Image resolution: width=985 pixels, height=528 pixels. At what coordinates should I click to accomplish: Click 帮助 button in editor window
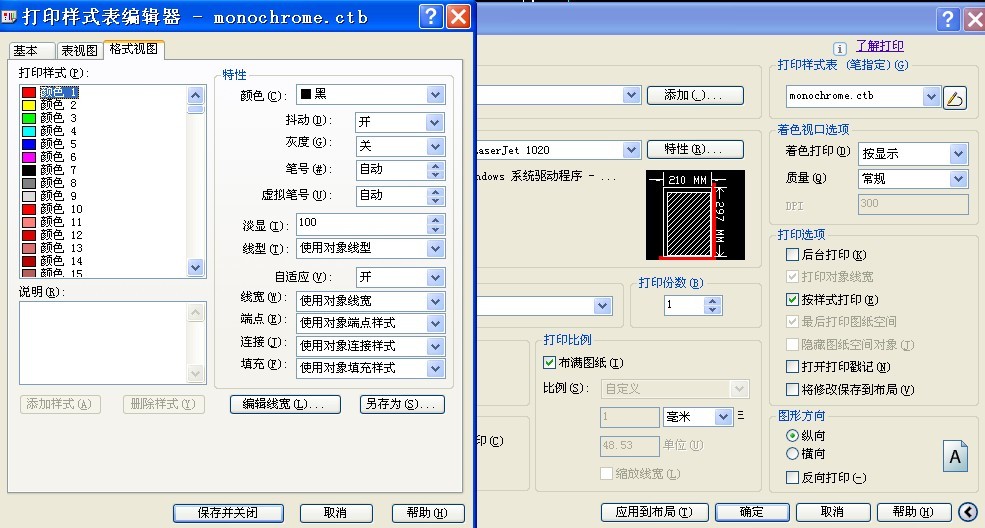pos(427,513)
